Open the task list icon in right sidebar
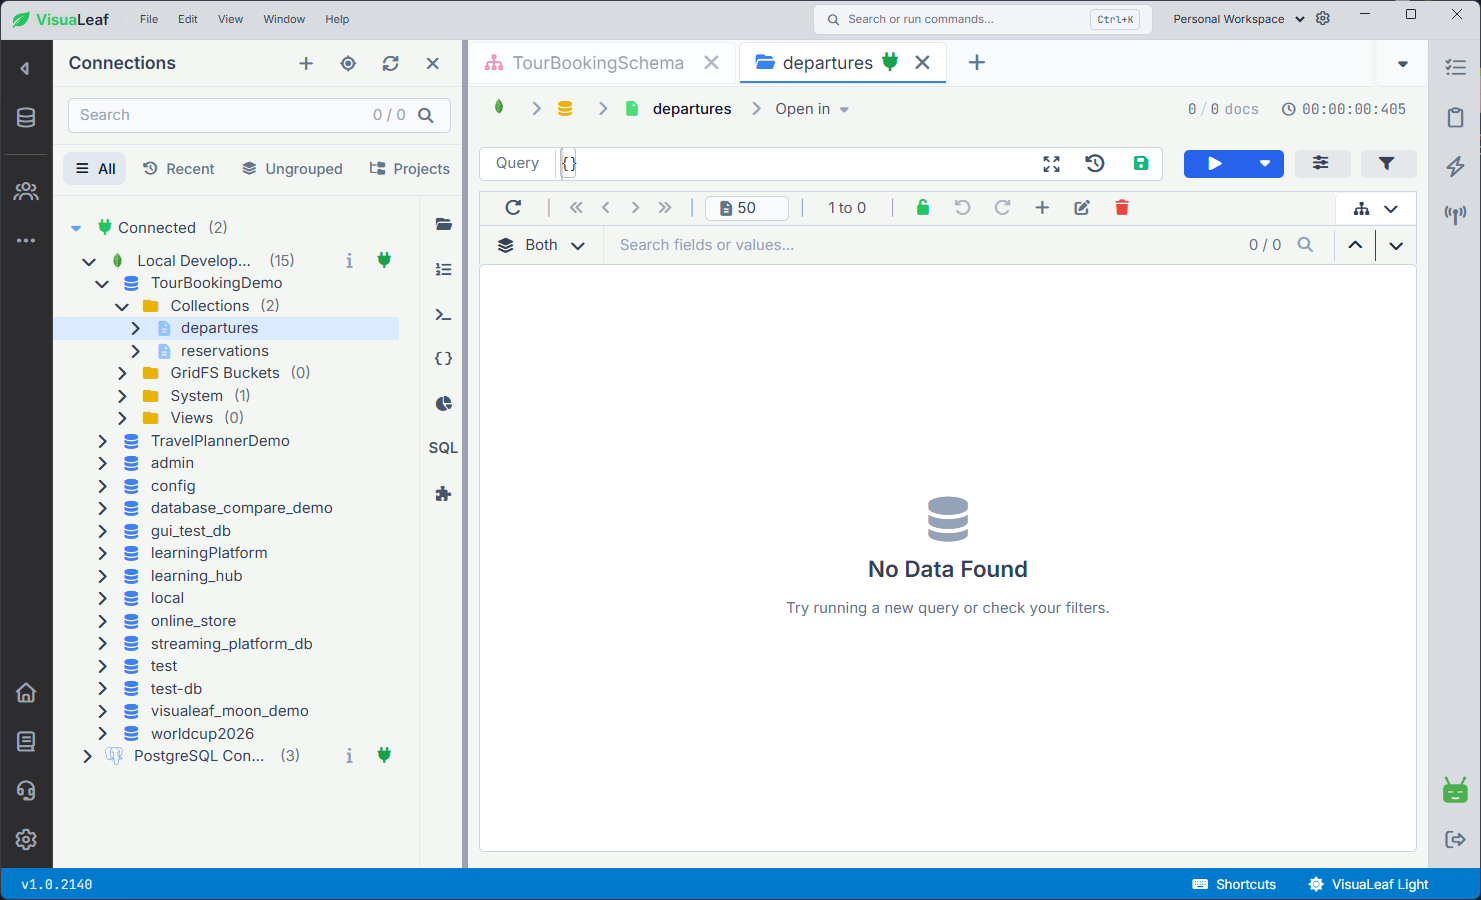Screen dimensions: 1481x900 point(1455,68)
